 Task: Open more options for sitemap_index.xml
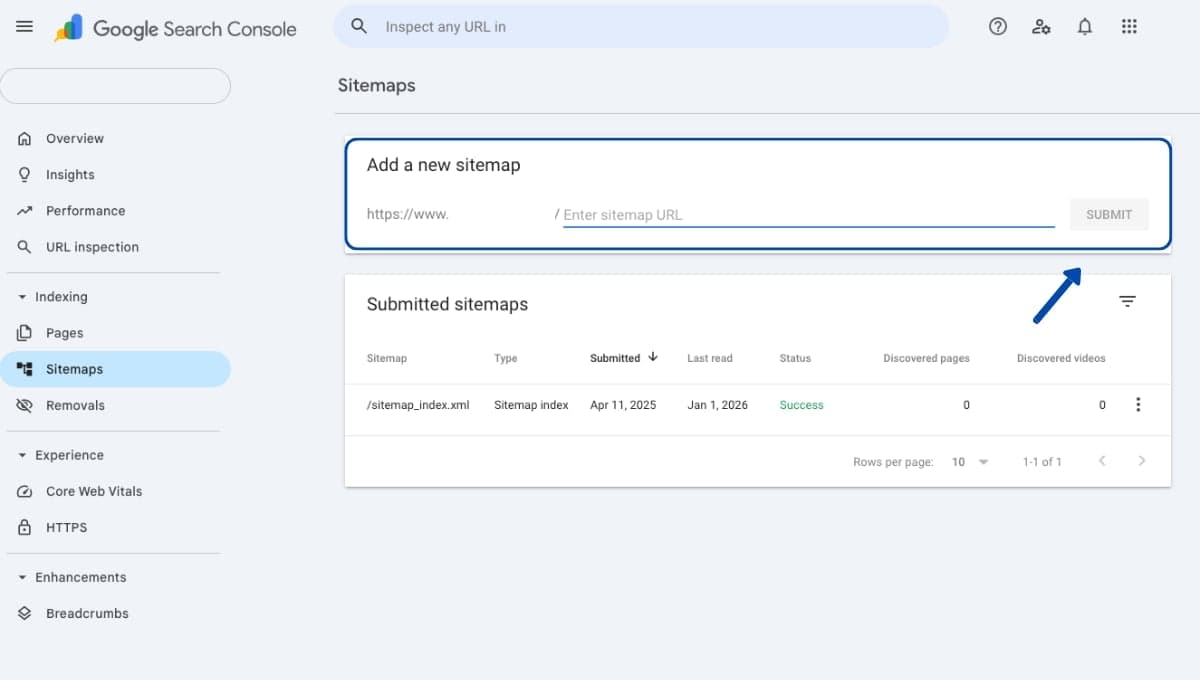click(x=1137, y=405)
